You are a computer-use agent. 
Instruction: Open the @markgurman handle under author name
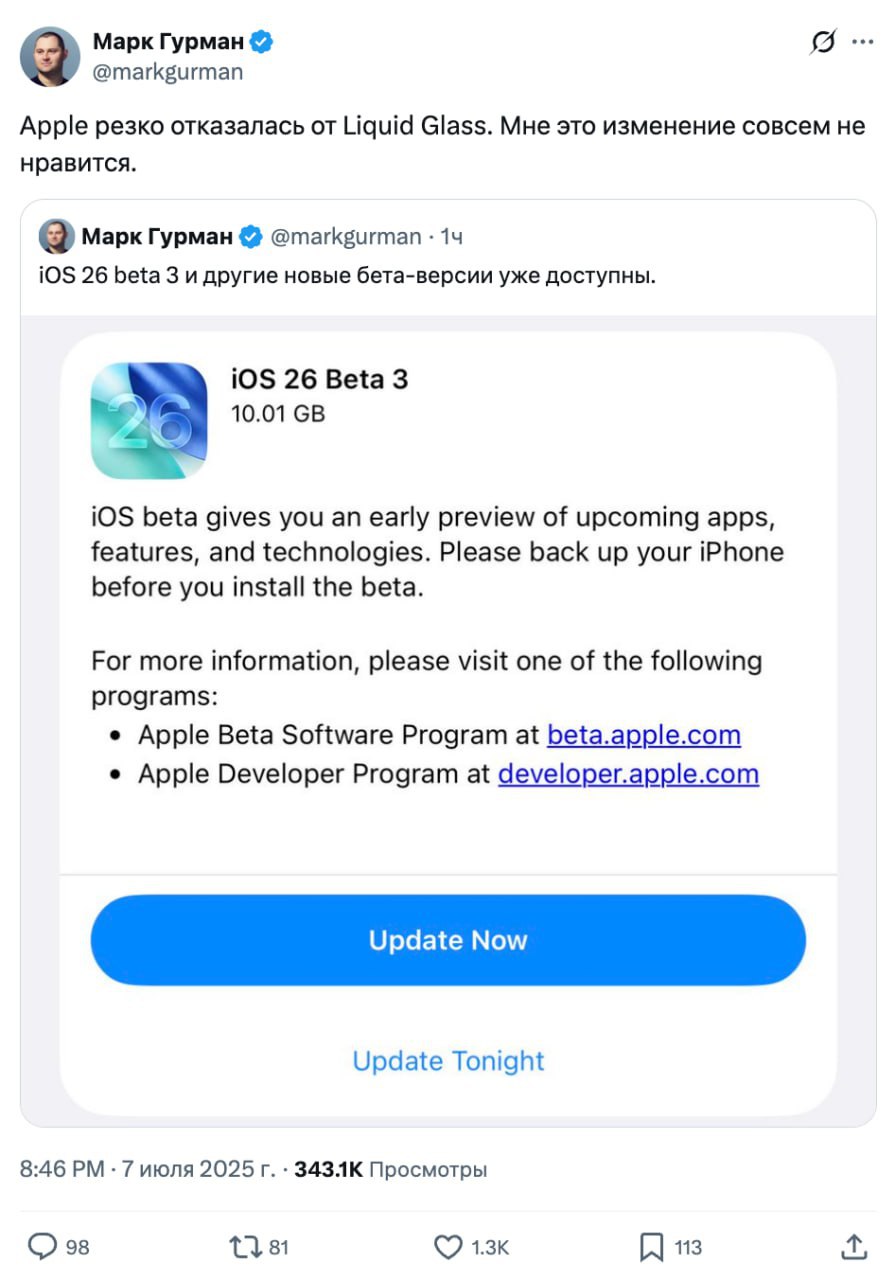[x=168, y=72]
